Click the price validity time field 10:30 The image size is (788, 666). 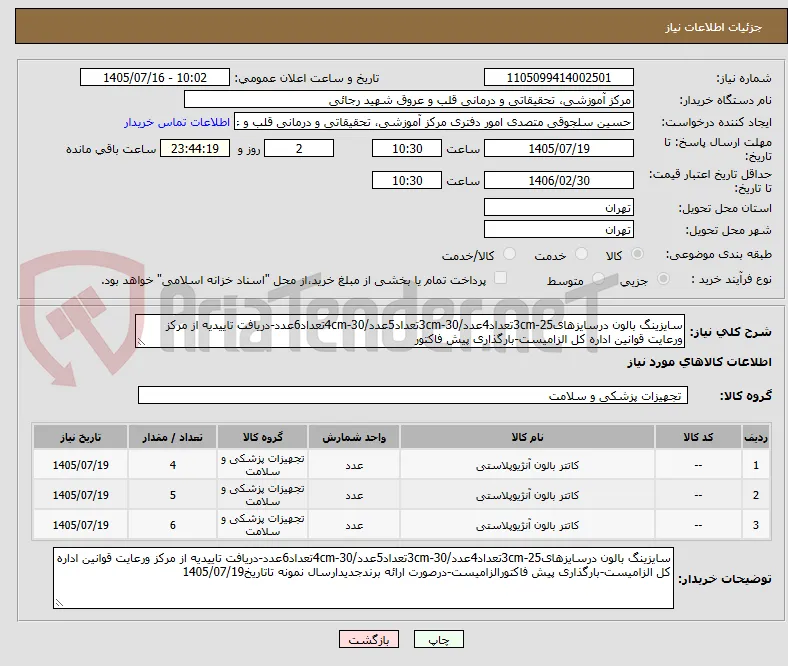coord(407,180)
